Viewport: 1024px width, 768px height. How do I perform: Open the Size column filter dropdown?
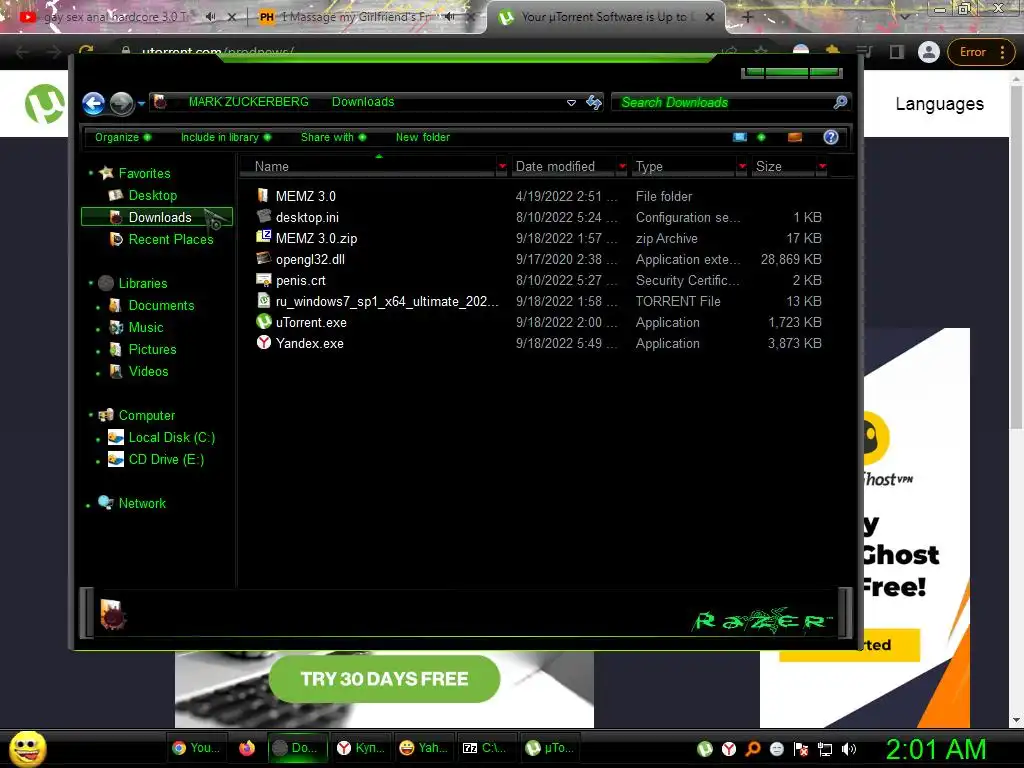pos(822,167)
